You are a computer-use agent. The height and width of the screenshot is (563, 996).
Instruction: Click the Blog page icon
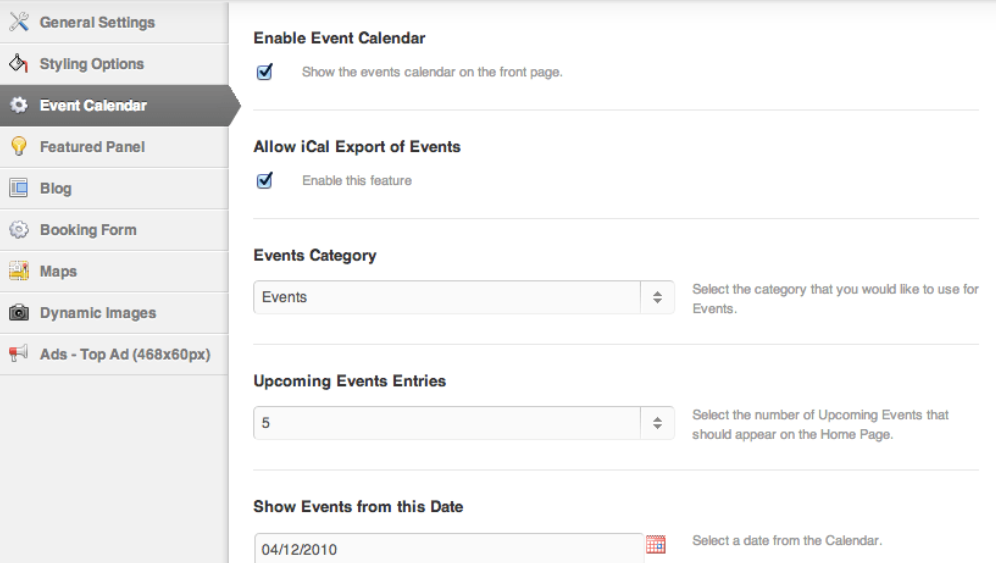tap(18, 188)
